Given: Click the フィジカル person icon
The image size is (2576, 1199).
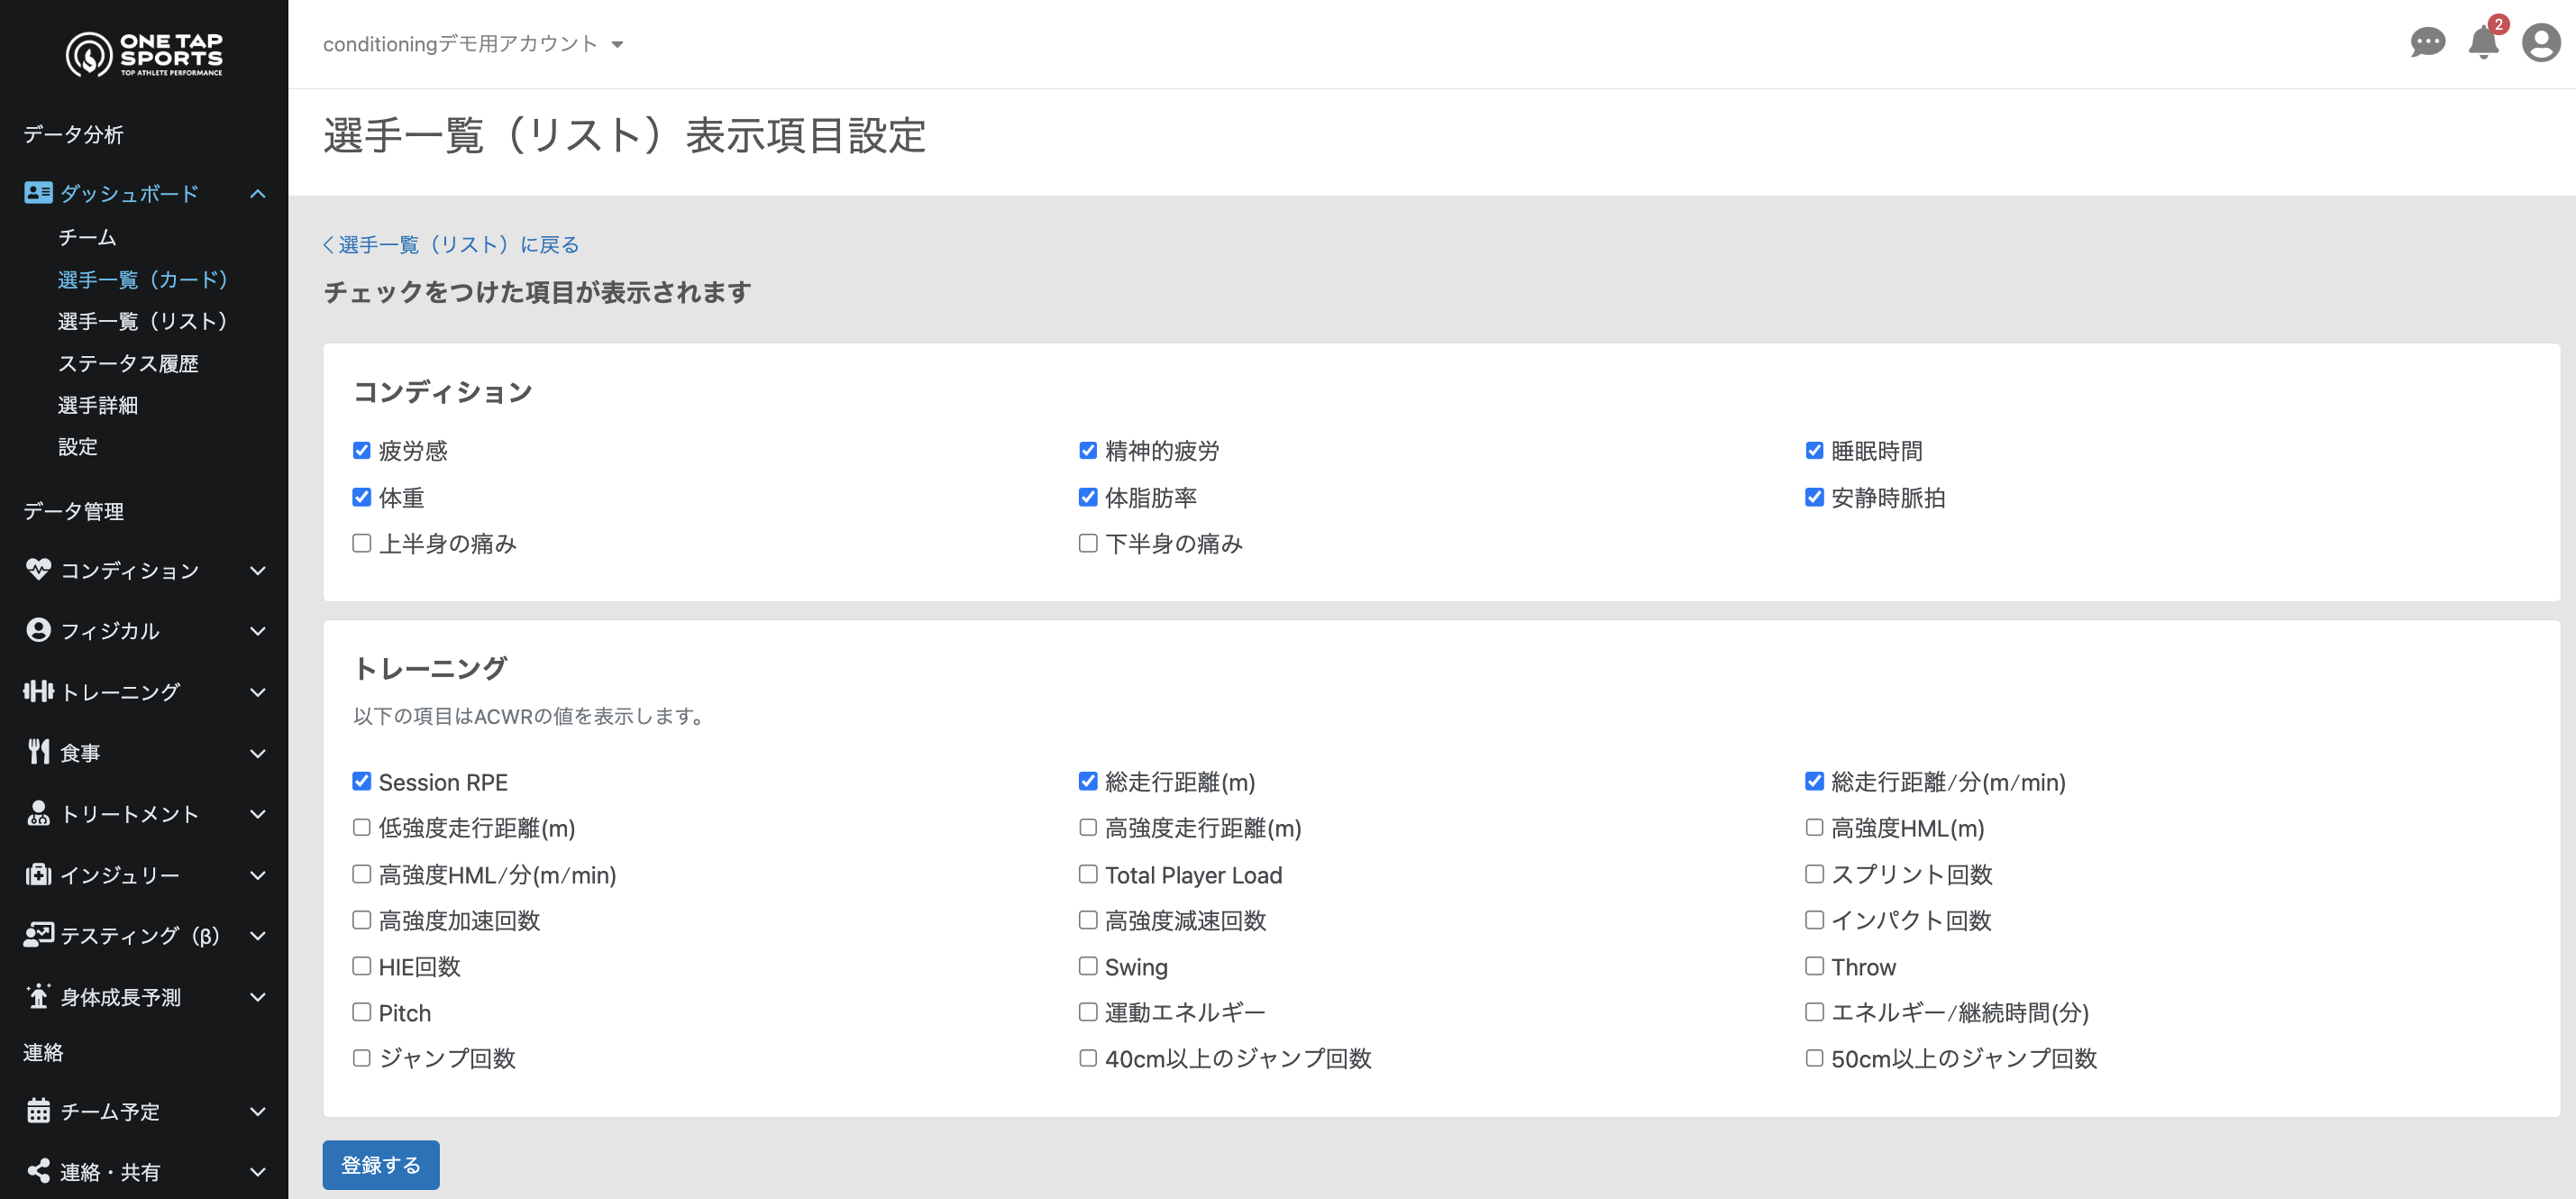Looking at the screenshot, I should (x=38, y=630).
